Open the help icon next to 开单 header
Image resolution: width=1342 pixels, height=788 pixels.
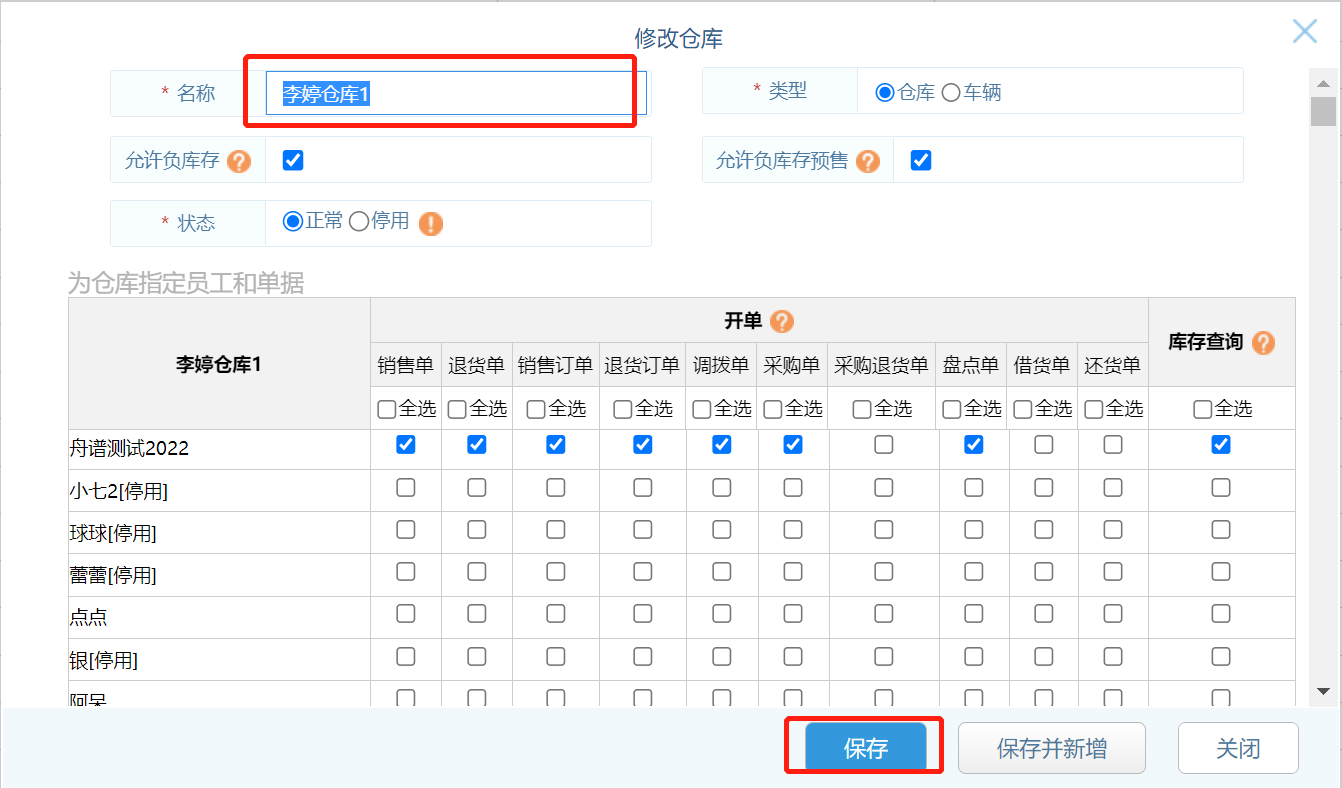tap(782, 321)
